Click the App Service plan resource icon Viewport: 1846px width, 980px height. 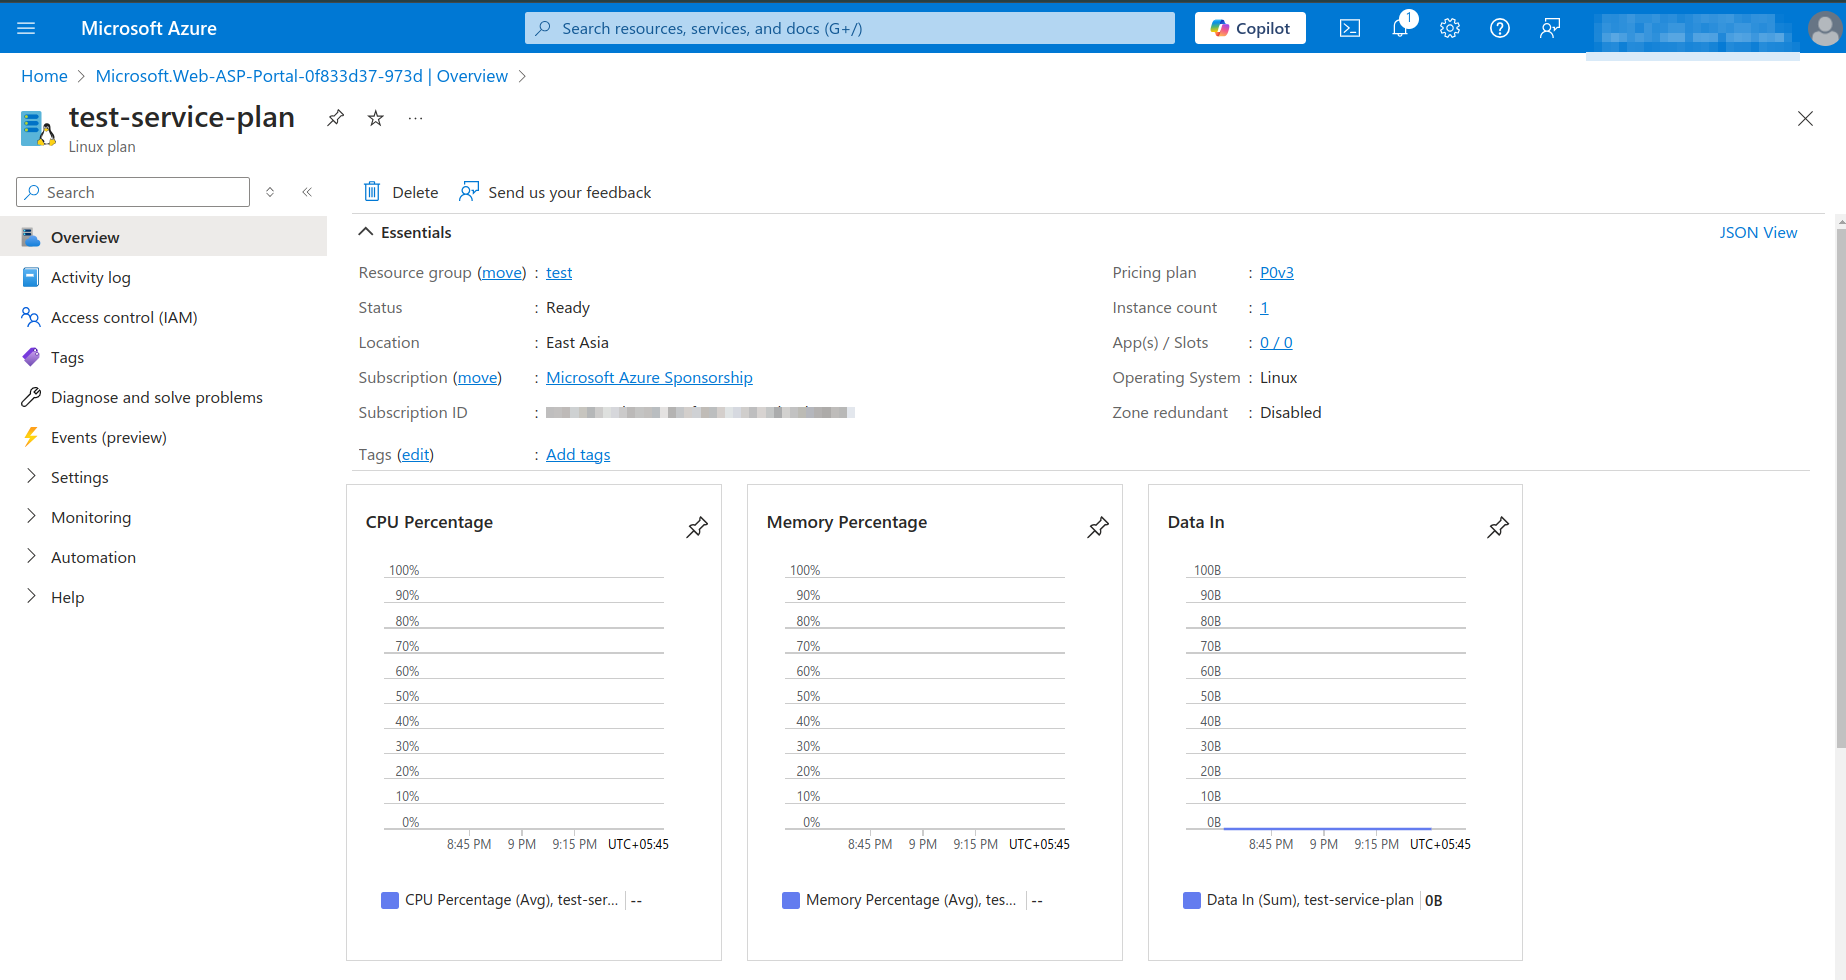click(x=38, y=128)
